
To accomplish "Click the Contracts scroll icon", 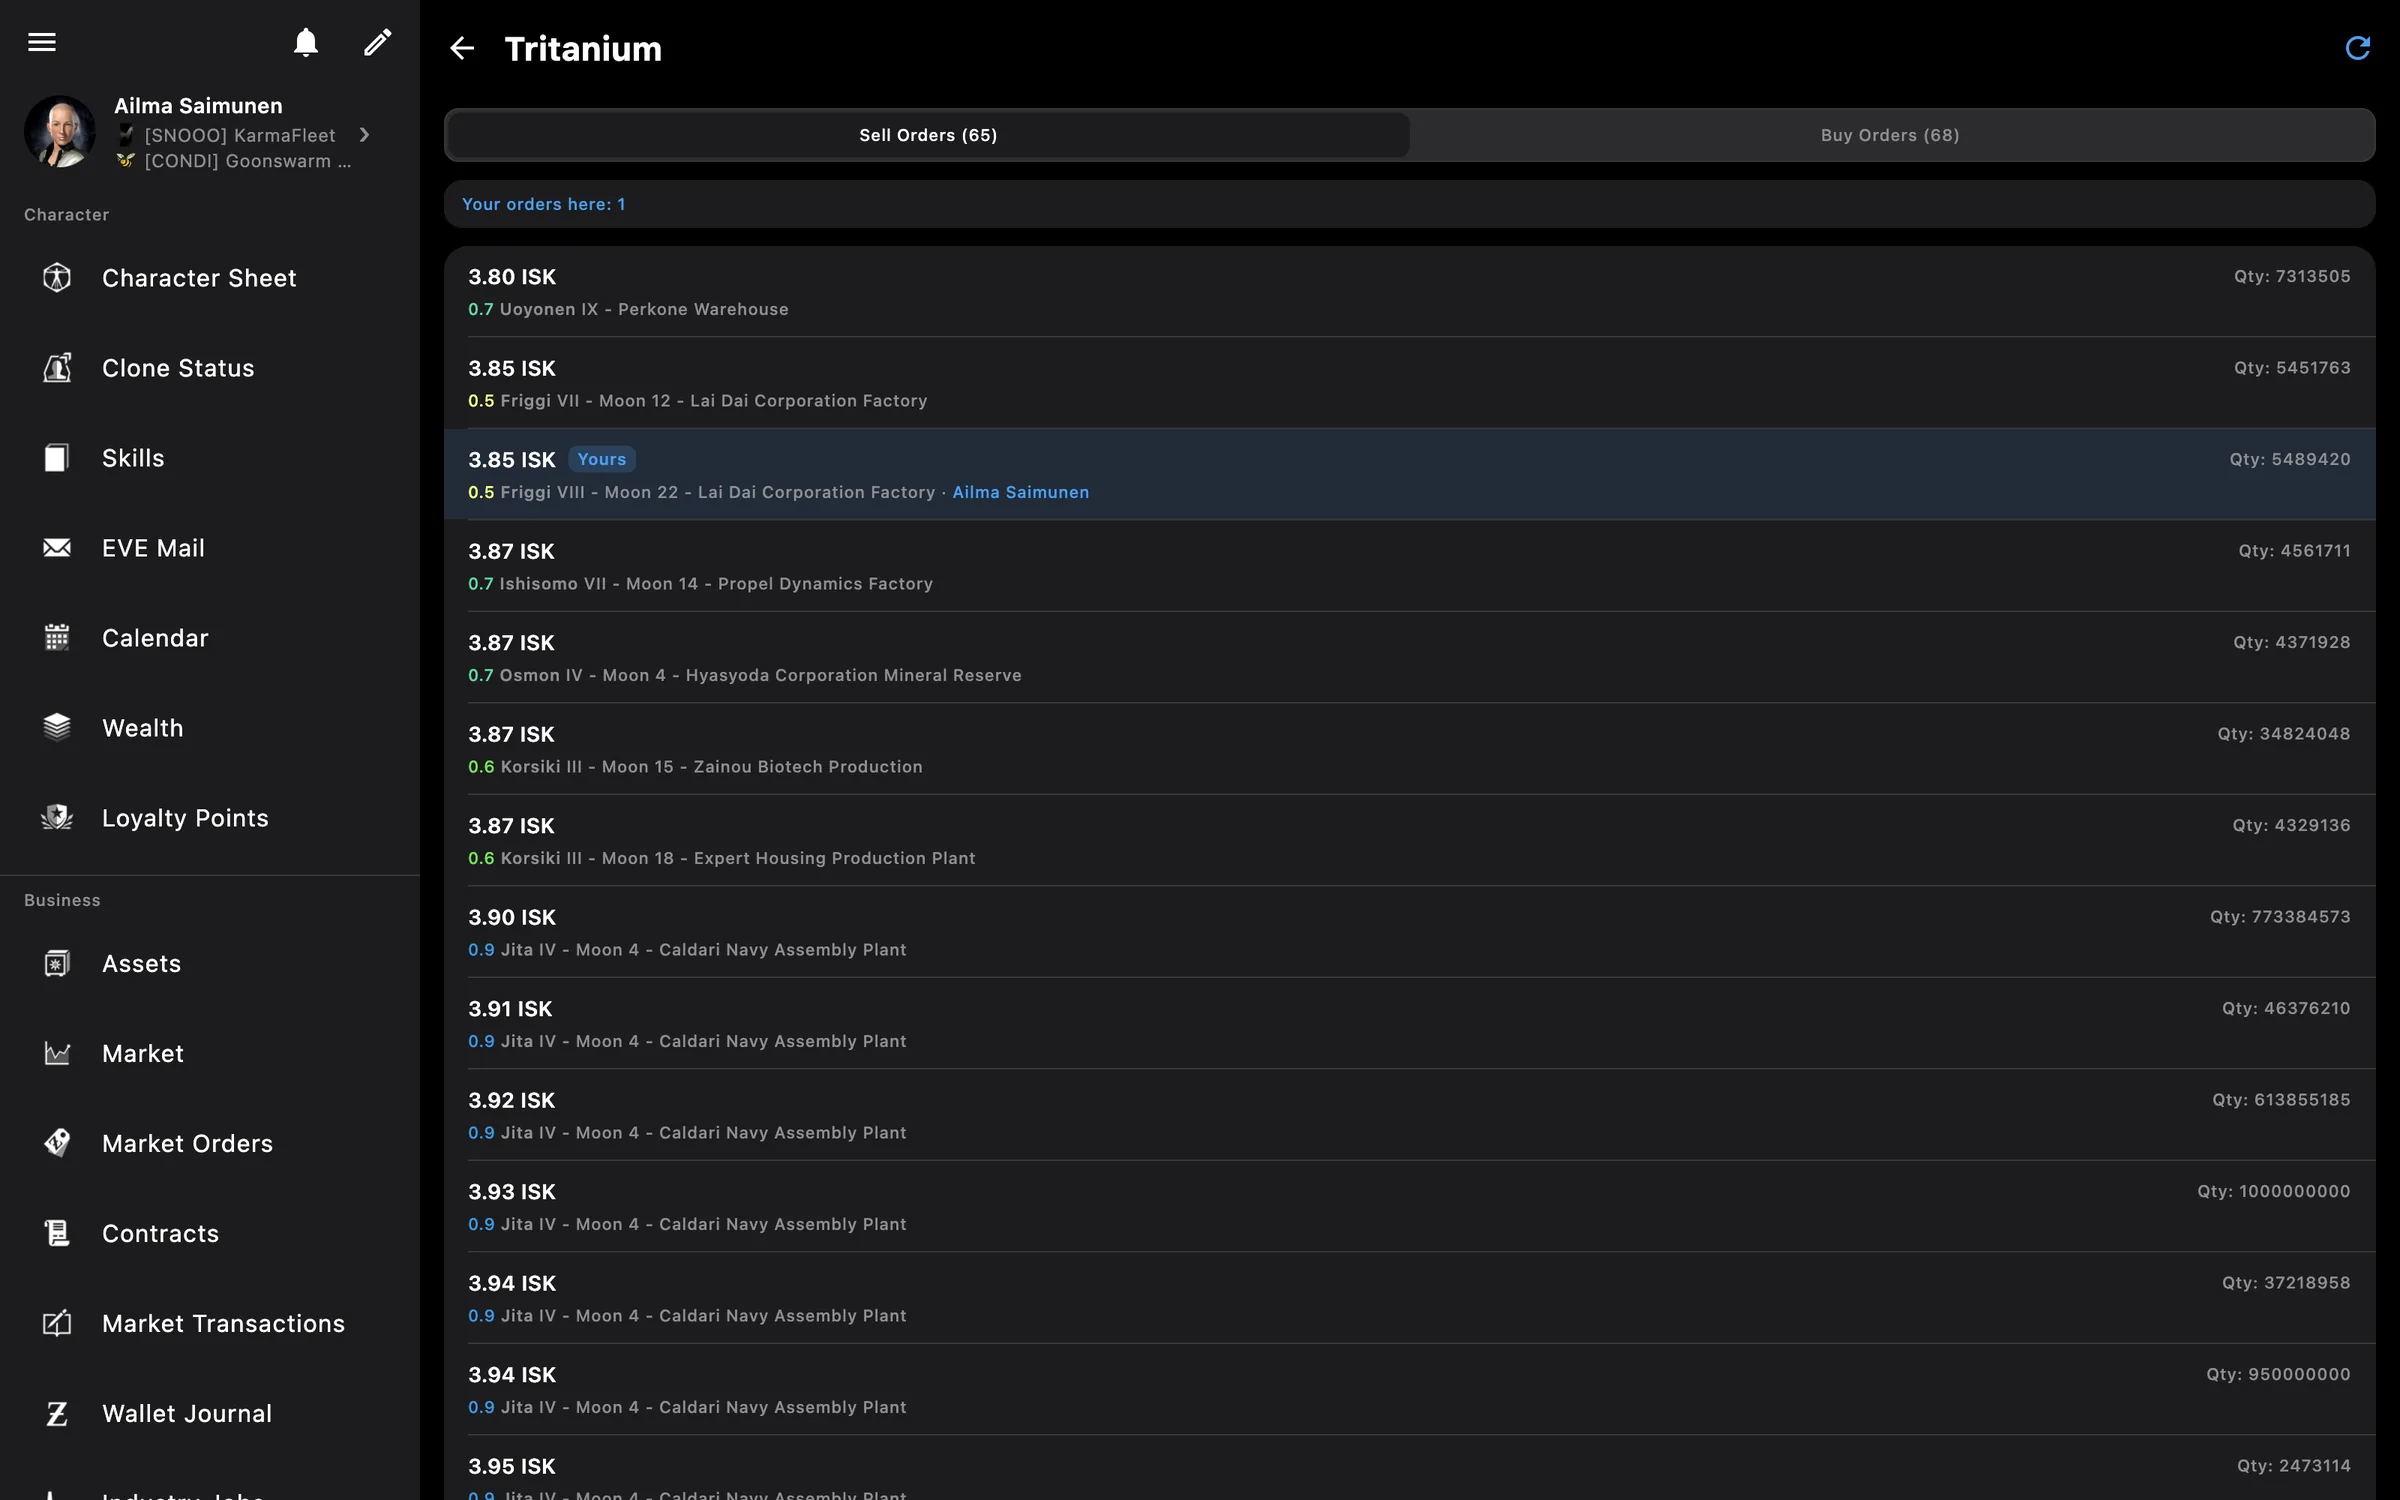I will (x=57, y=1233).
